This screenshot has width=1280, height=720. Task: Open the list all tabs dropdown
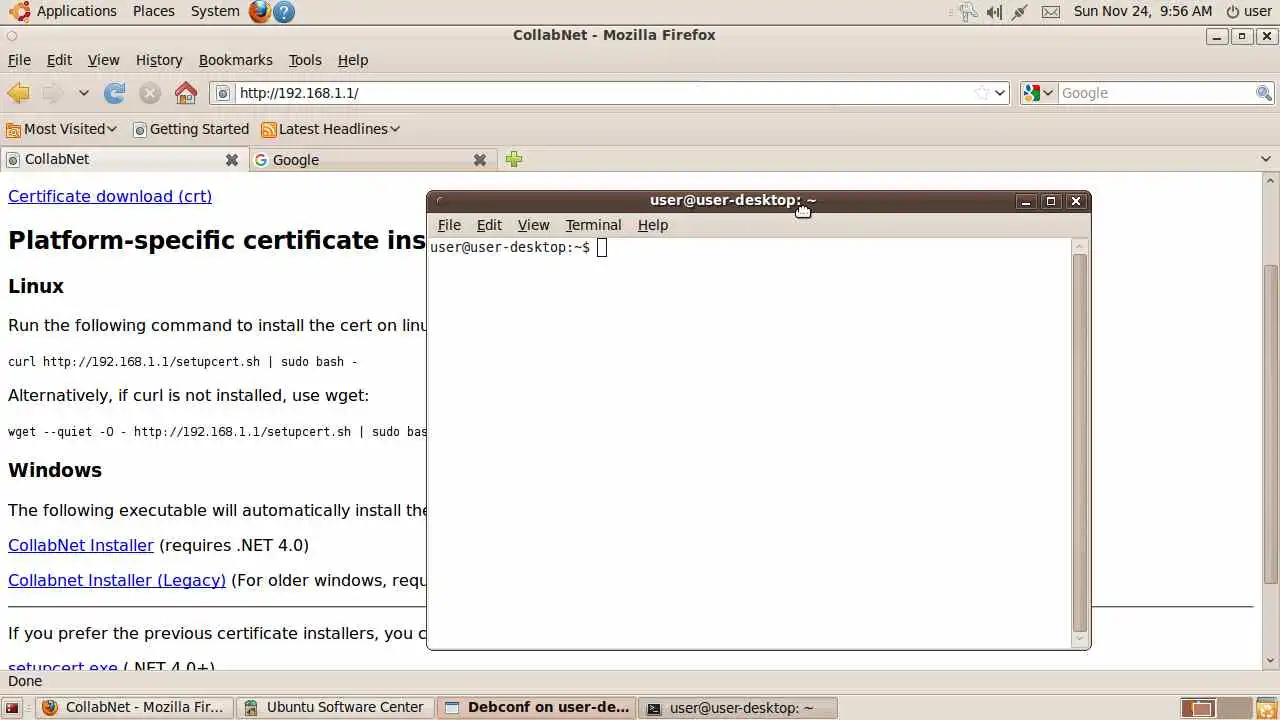(x=1267, y=159)
